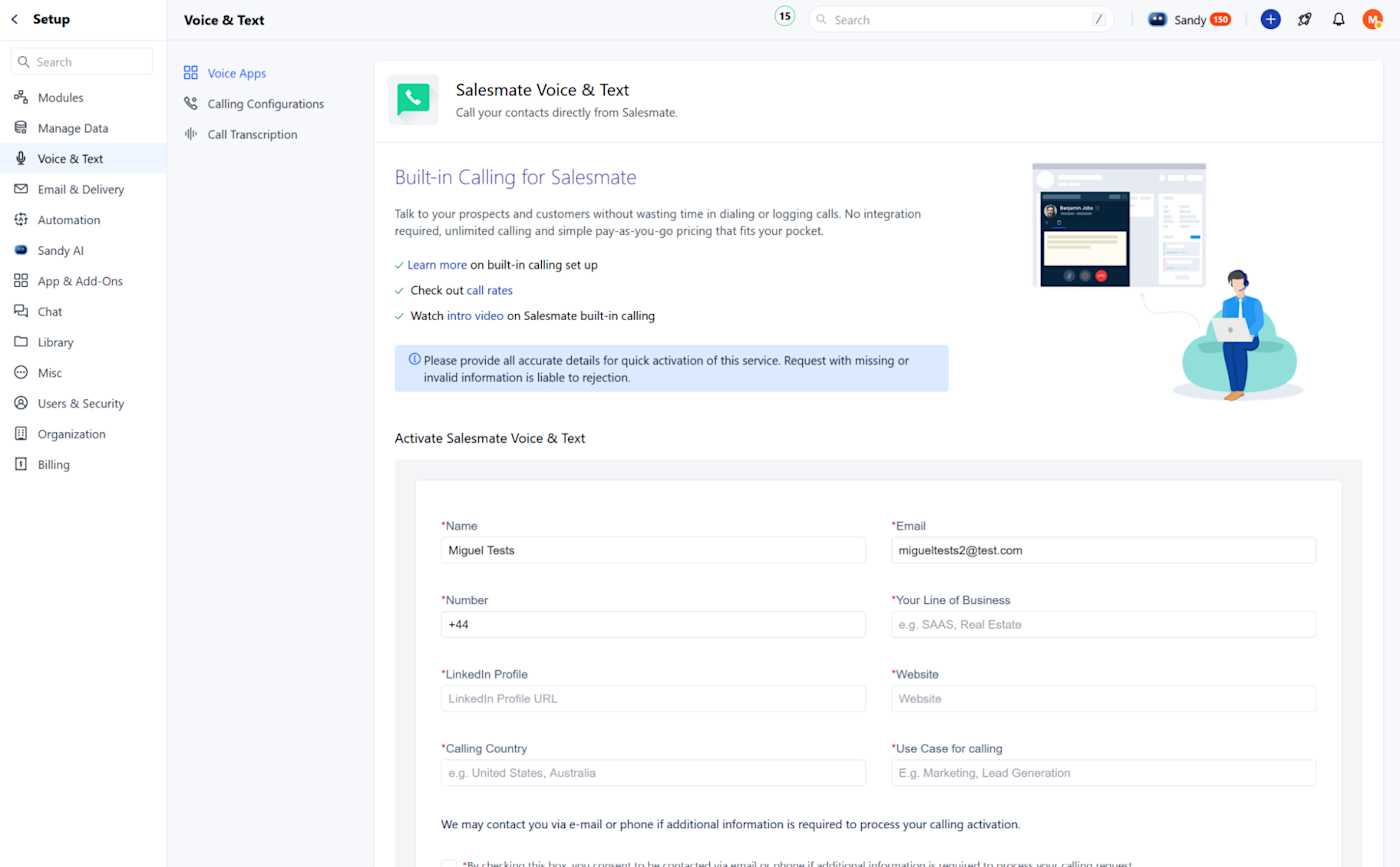Open the call rates link
1400x867 pixels.
pyautogui.click(x=489, y=290)
